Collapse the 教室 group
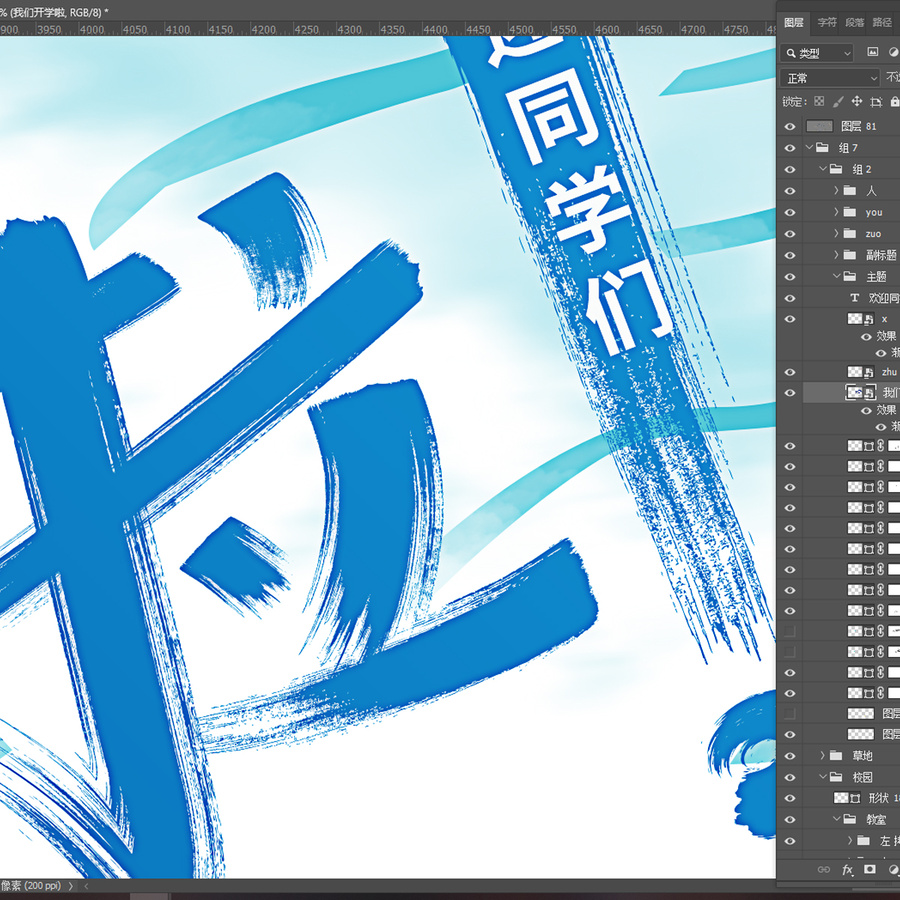This screenshot has height=900, width=900. point(837,819)
